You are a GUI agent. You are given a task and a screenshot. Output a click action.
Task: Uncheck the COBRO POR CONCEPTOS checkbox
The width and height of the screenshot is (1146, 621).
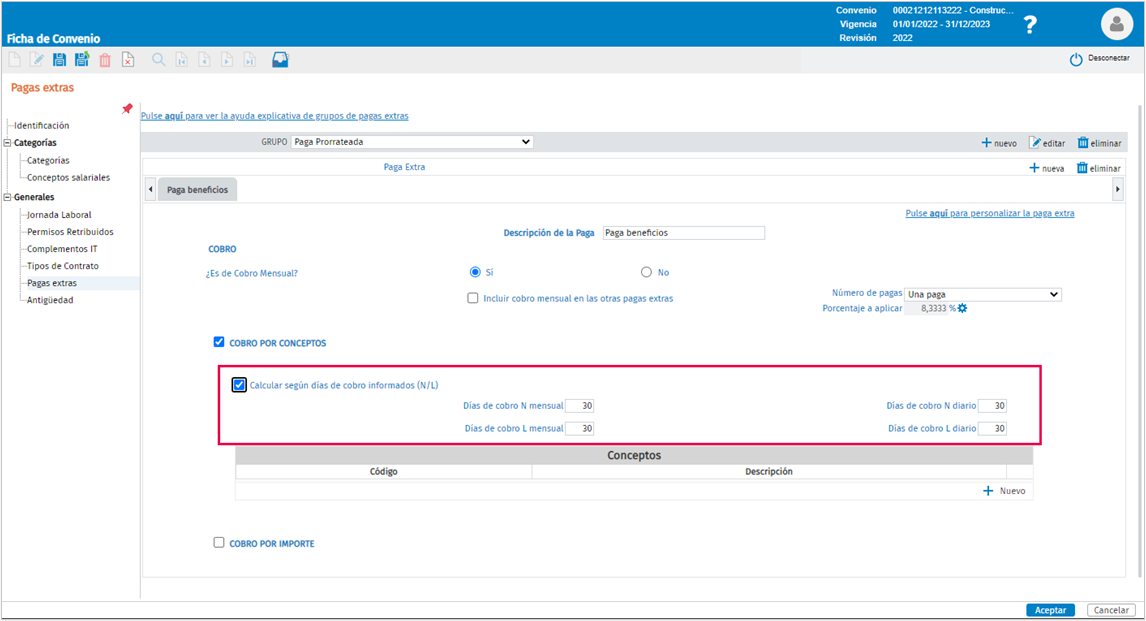tap(219, 342)
